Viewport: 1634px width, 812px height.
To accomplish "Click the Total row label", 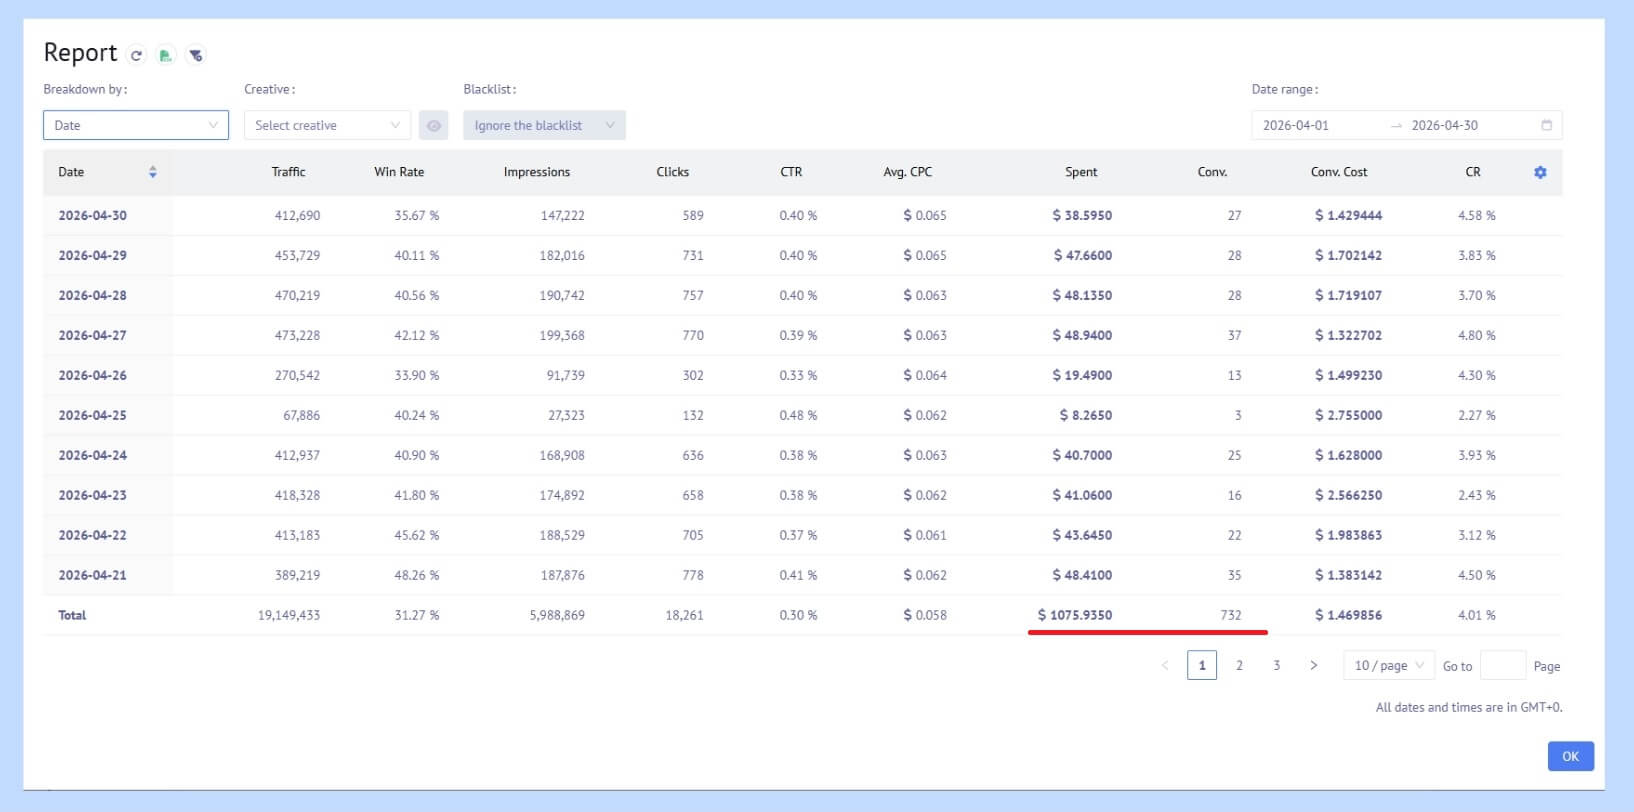I will point(72,615).
